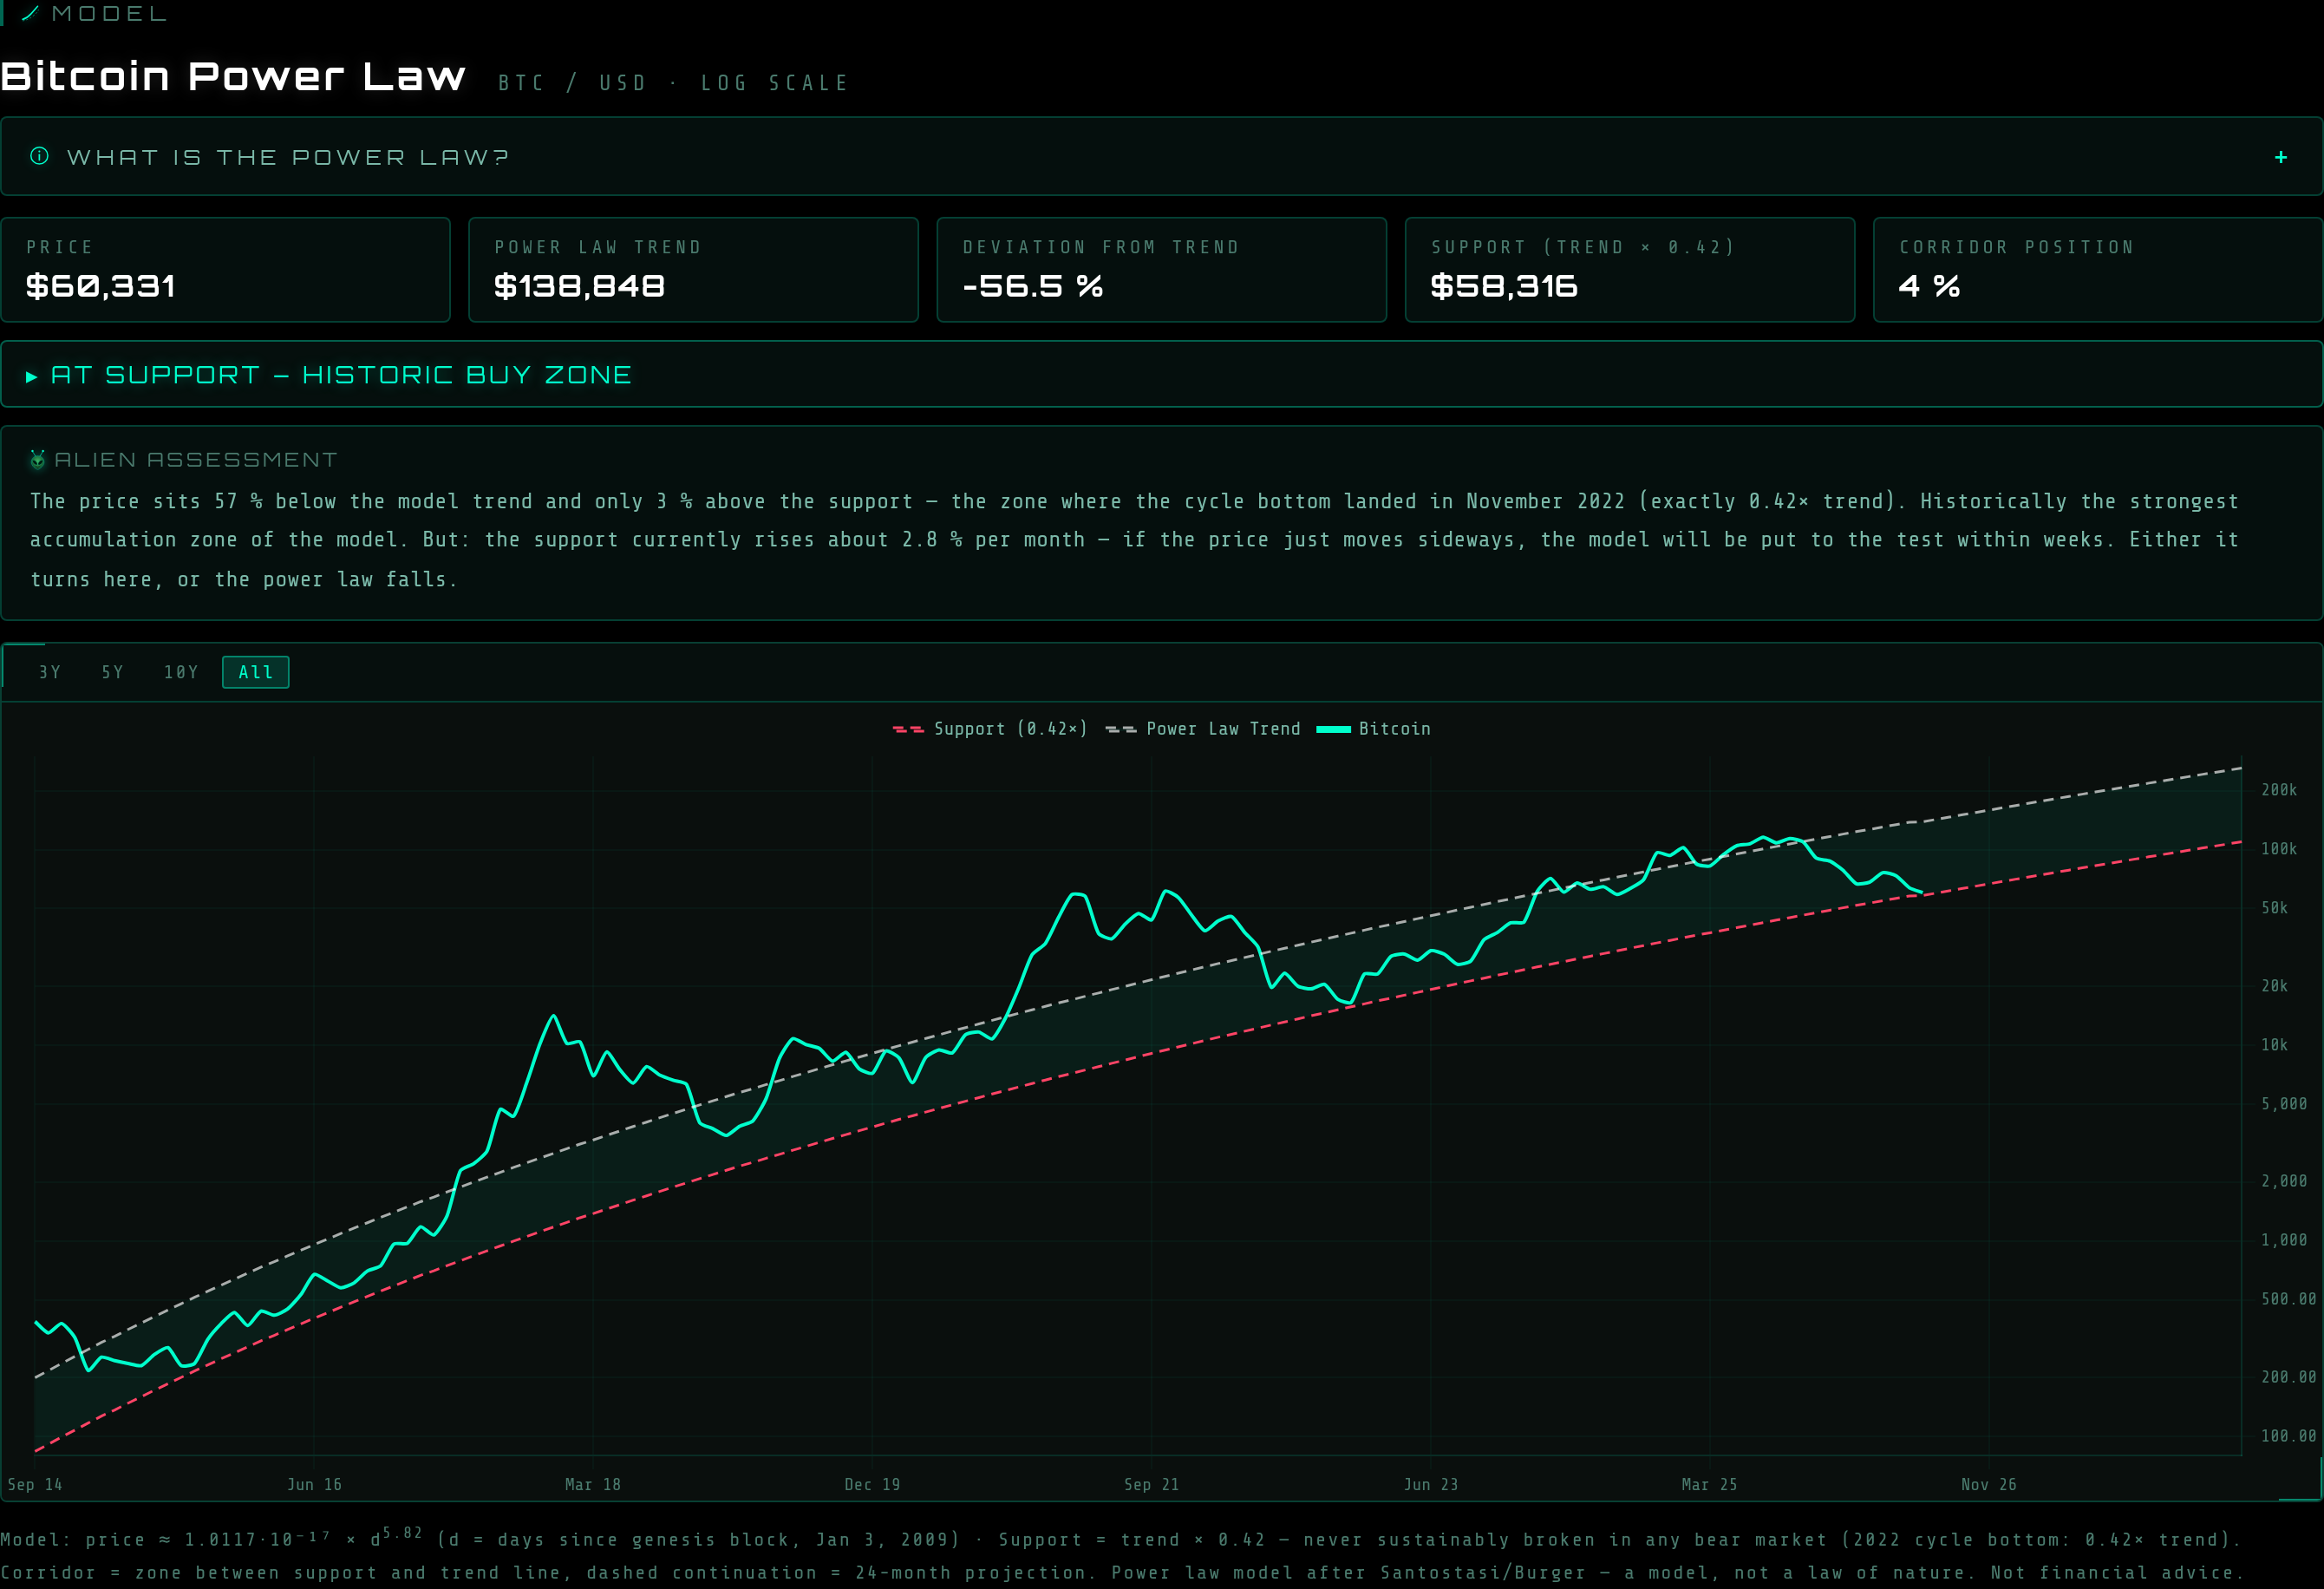2324x1589 pixels.
Task: Click the red dashed Support legend swatch
Action: [908, 729]
